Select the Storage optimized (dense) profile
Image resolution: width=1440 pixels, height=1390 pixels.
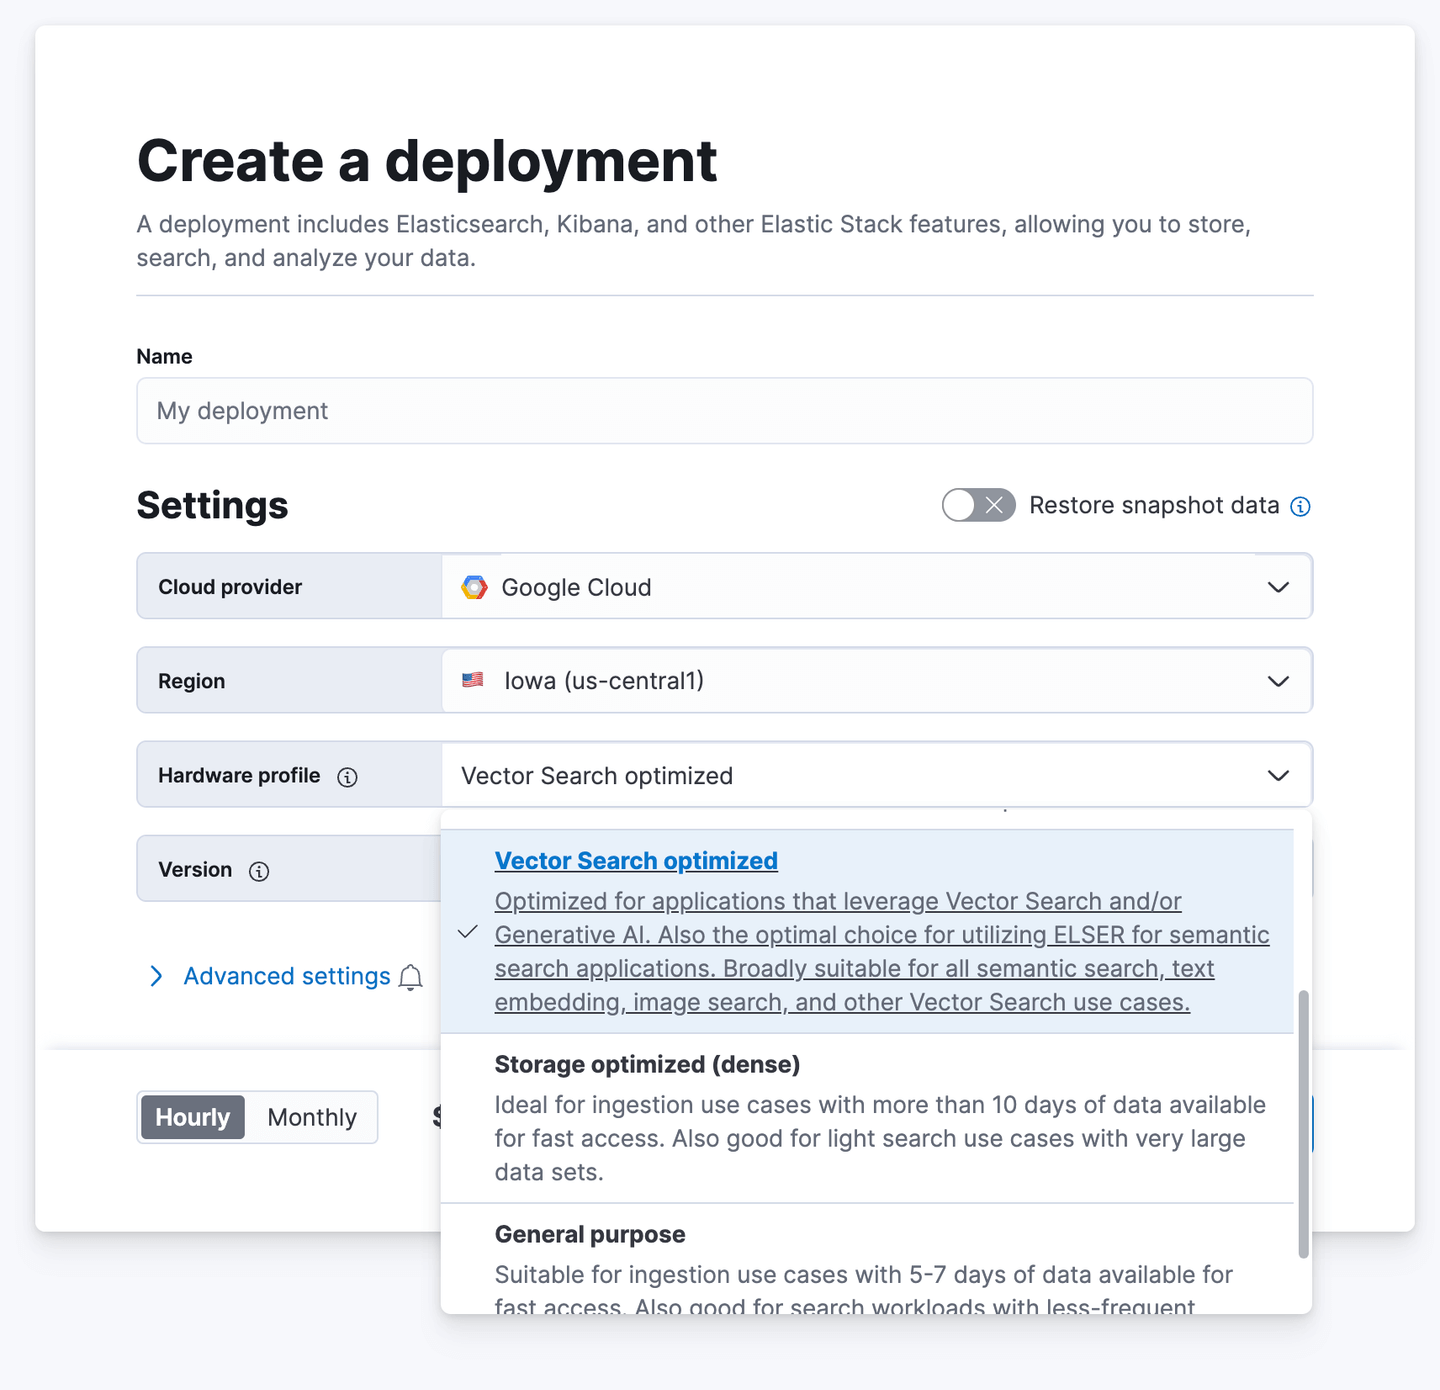[x=647, y=1064]
